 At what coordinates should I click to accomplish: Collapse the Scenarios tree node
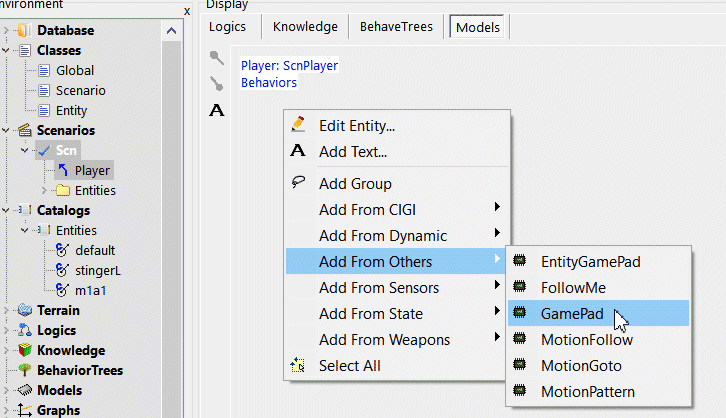(7, 131)
